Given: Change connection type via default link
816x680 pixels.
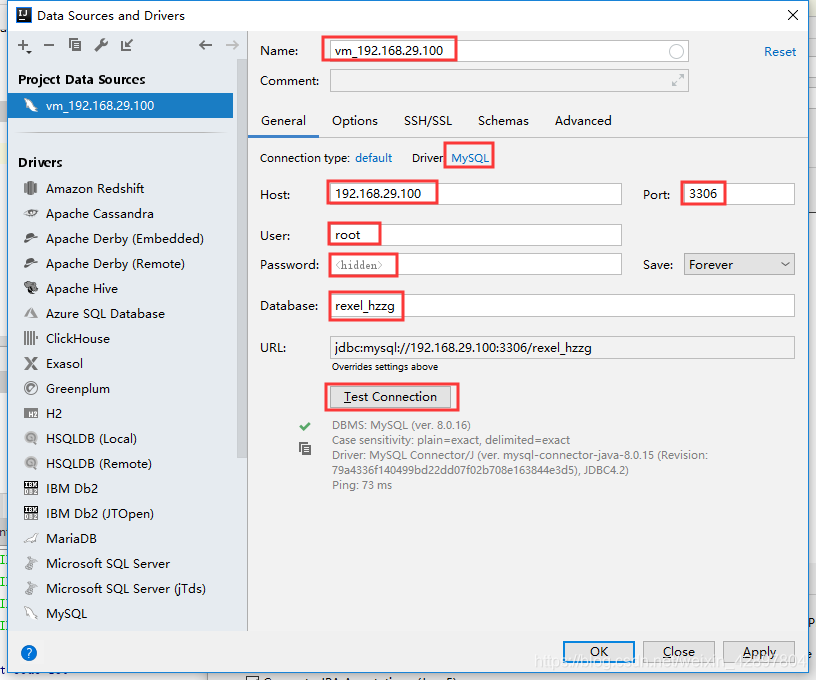Looking at the screenshot, I should 373,158.
